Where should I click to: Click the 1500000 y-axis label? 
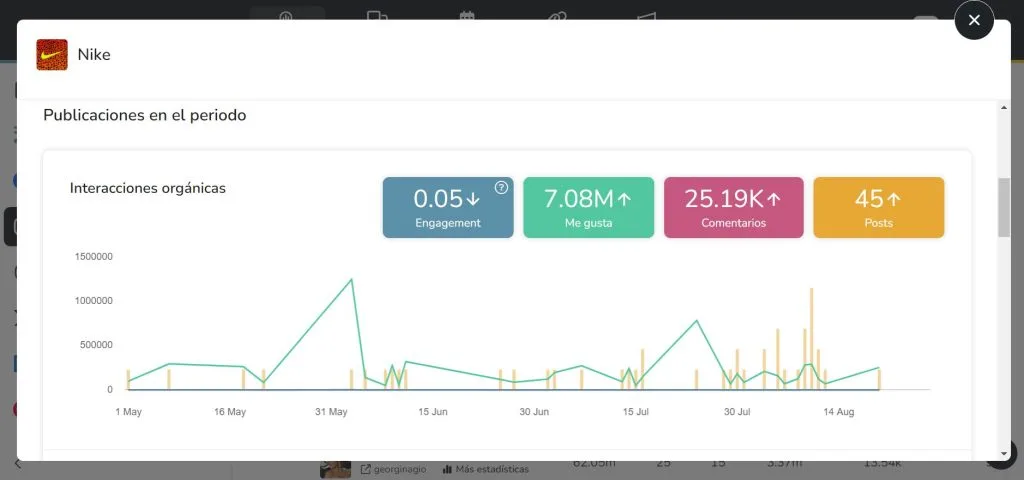point(92,257)
